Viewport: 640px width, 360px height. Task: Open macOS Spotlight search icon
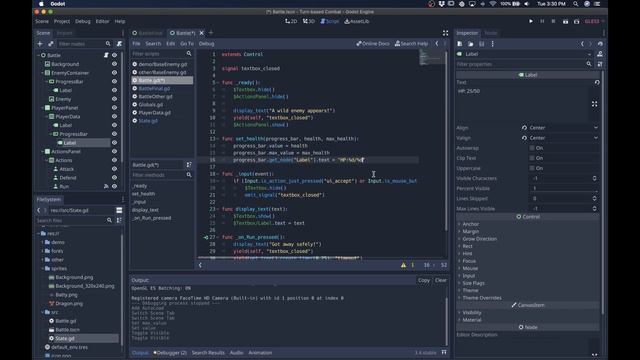pos(576,4)
